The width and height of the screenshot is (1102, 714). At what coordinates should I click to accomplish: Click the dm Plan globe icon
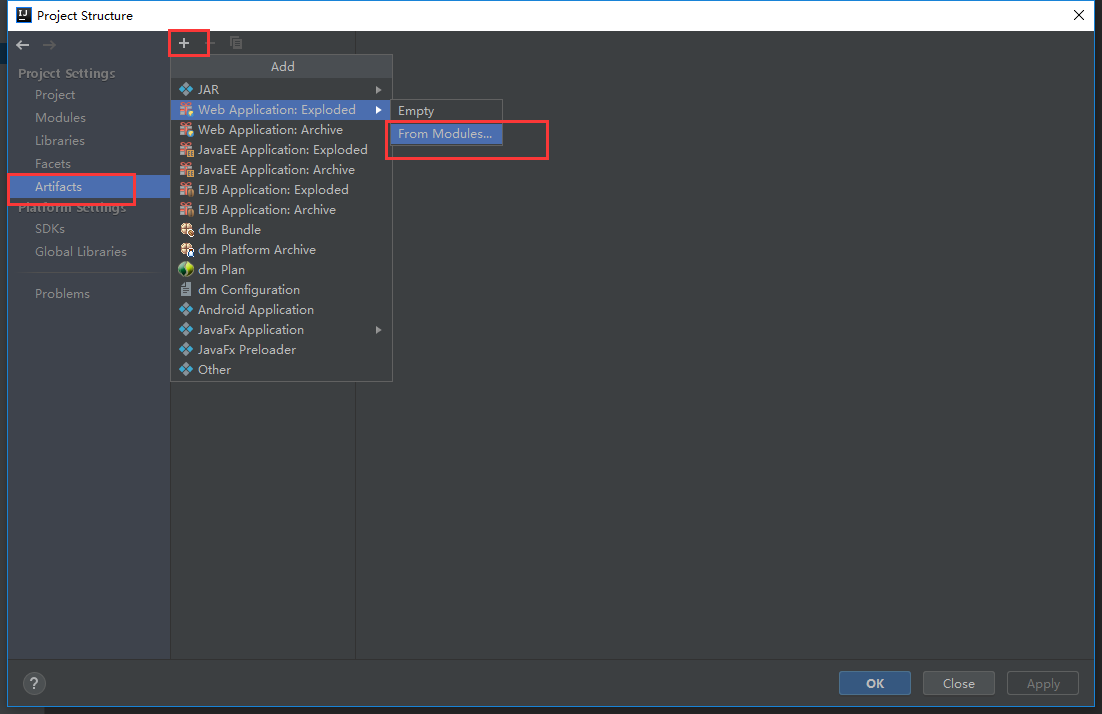click(186, 270)
